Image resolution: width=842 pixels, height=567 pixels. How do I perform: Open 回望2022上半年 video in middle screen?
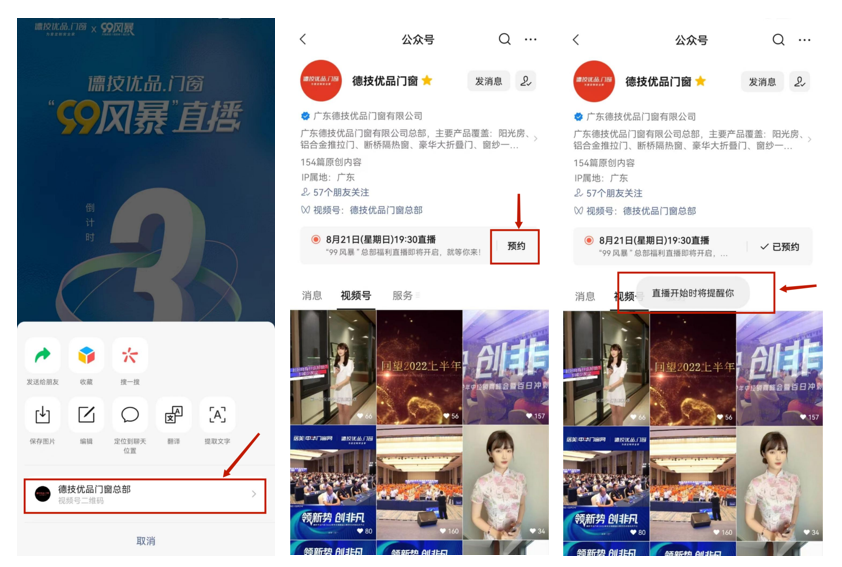tap(419, 367)
